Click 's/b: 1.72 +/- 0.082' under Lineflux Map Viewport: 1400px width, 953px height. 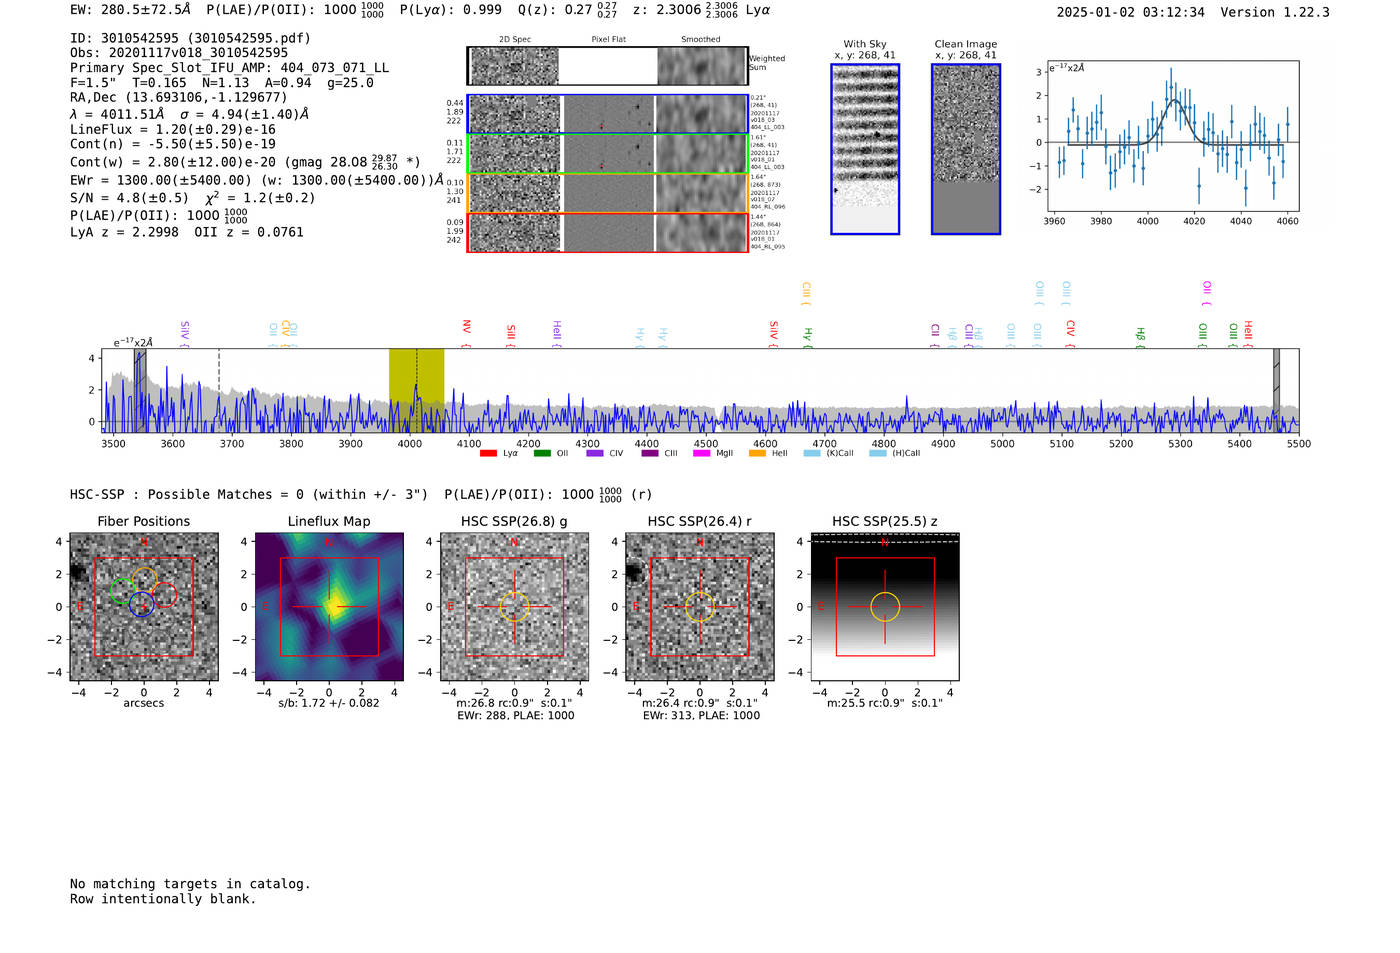tap(329, 703)
